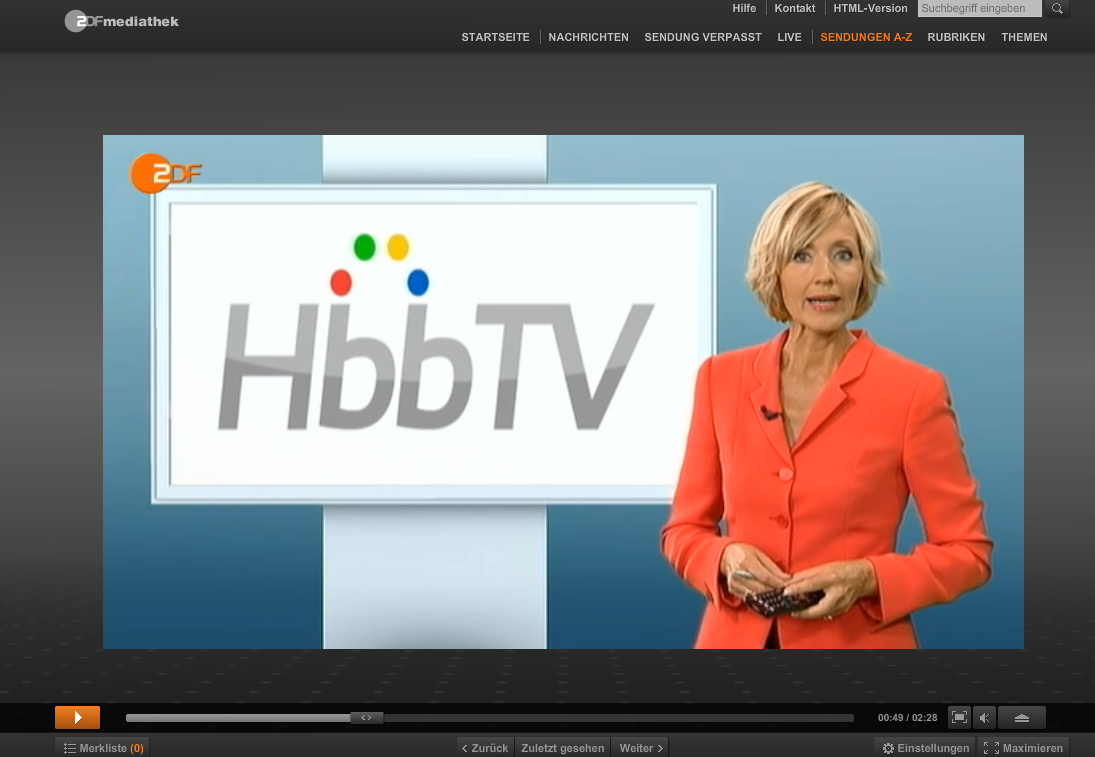This screenshot has height=757, width=1095.
Task: Click in the Suchbegriff eingeben search field
Action: (x=979, y=9)
